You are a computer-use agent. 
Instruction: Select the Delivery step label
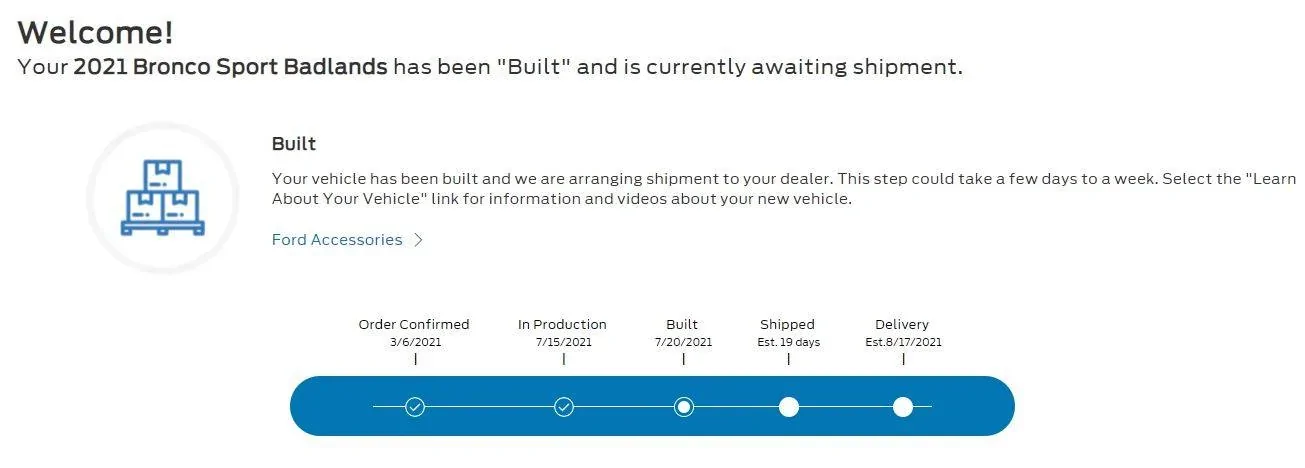(x=902, y=324)
